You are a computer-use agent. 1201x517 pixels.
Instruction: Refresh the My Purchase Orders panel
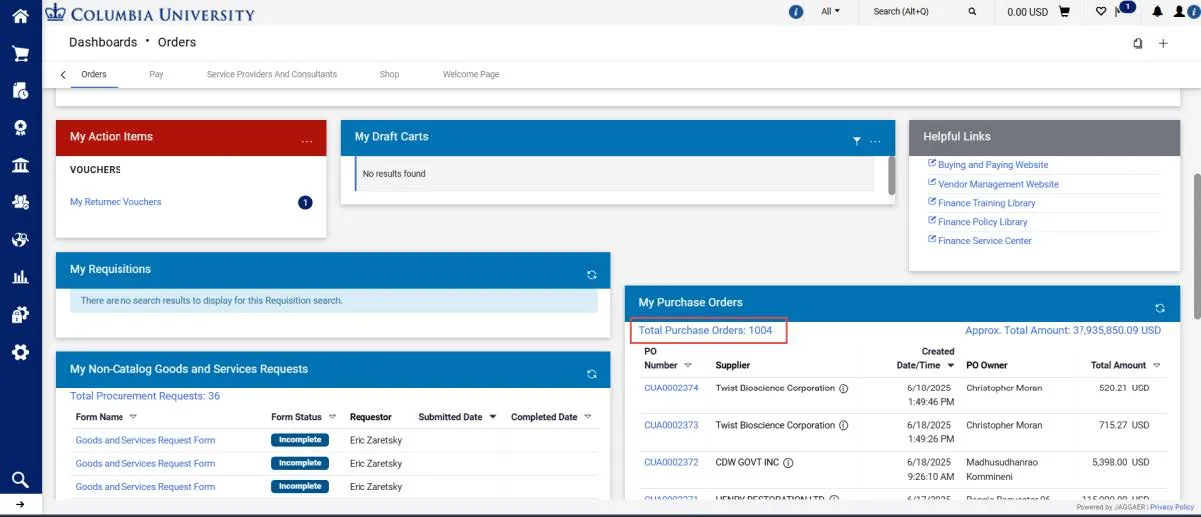1160,308
